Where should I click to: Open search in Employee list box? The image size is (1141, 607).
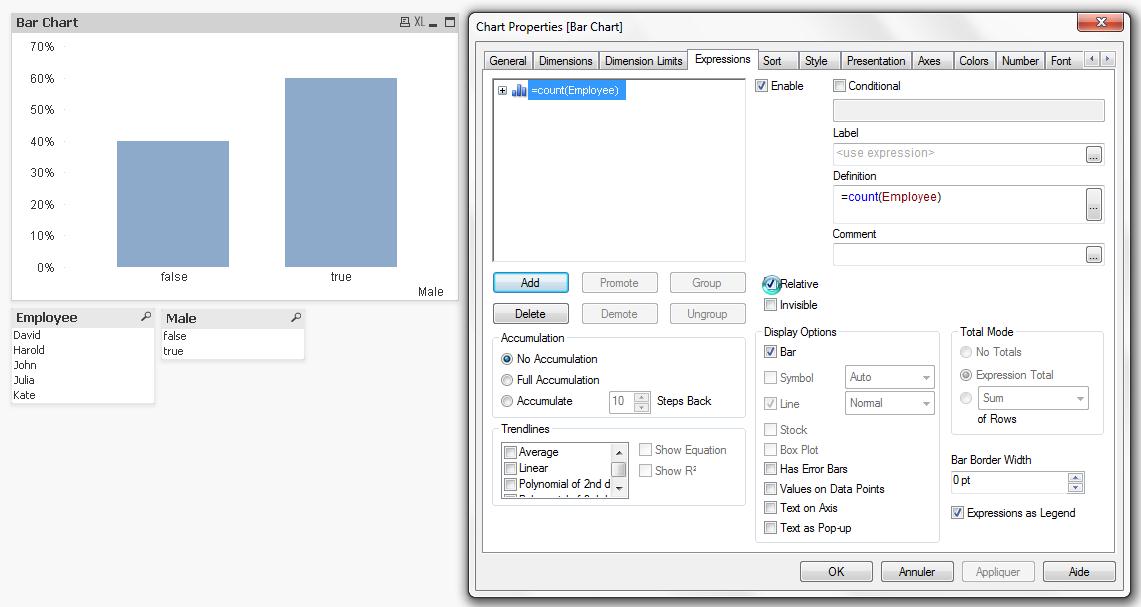[146, 317]
